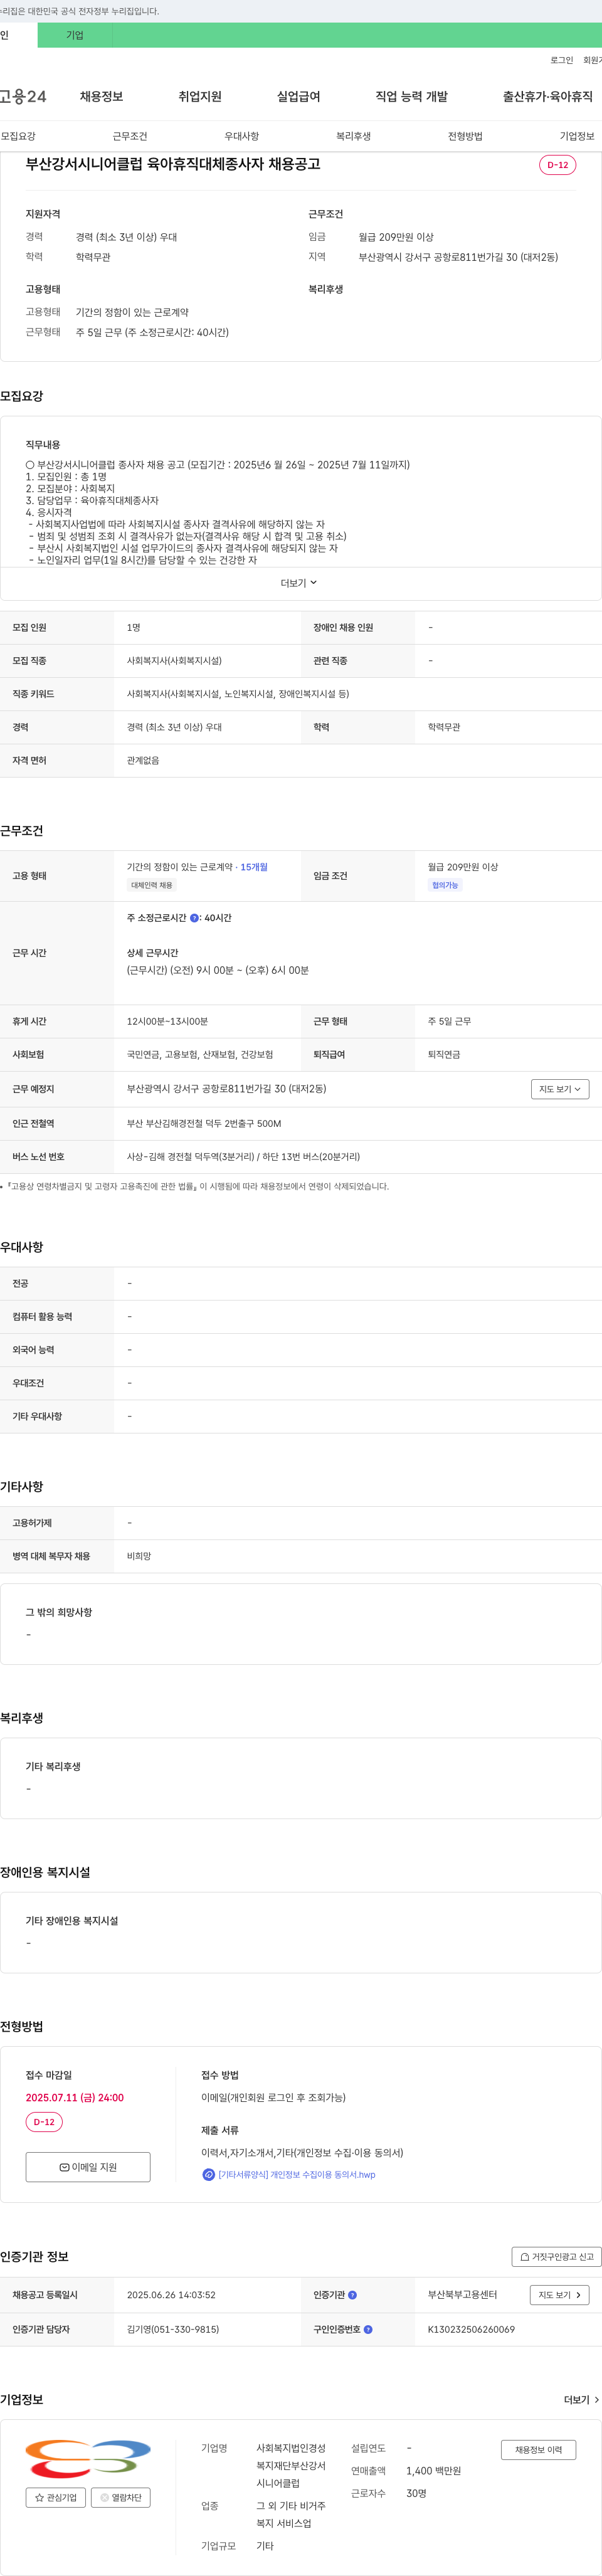Image resolution: width=602 pixels, height=2576 pixels.
Task: Click certification number K130232506260069
Action: point(471,2330)
